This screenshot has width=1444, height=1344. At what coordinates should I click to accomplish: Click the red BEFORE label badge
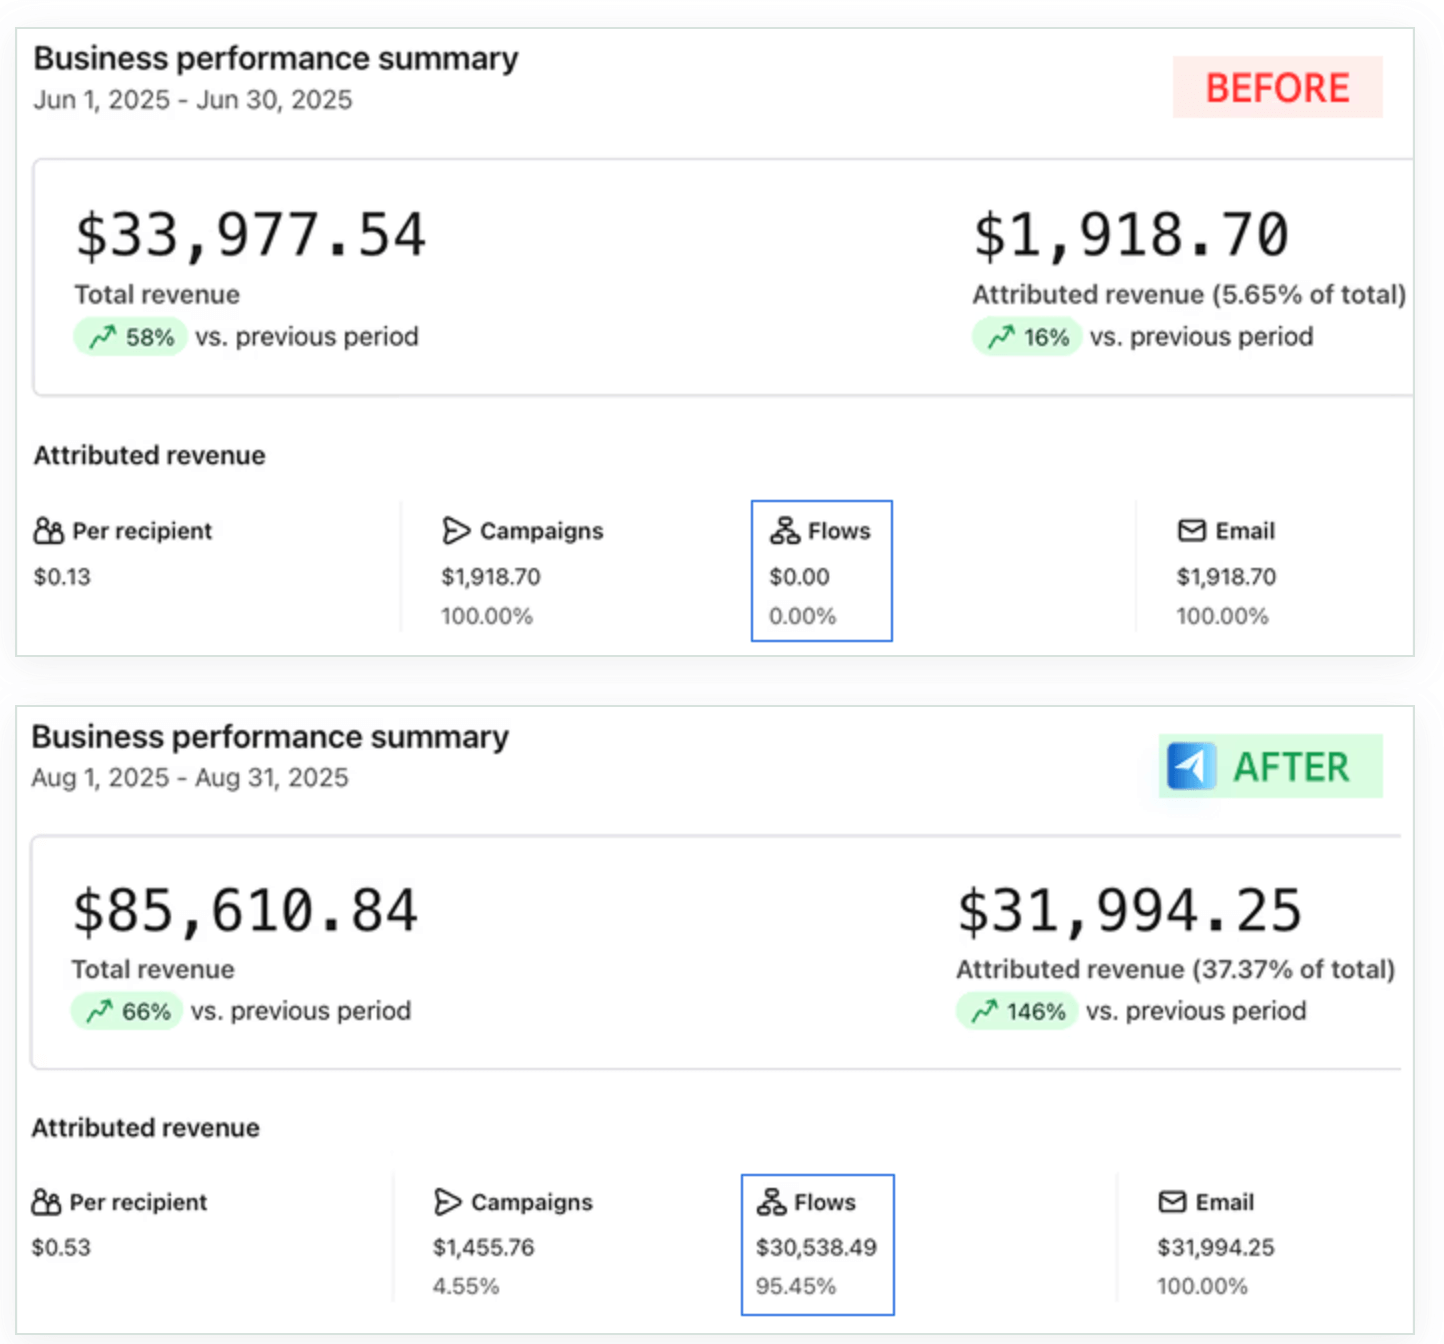[x=1277, y=88]
